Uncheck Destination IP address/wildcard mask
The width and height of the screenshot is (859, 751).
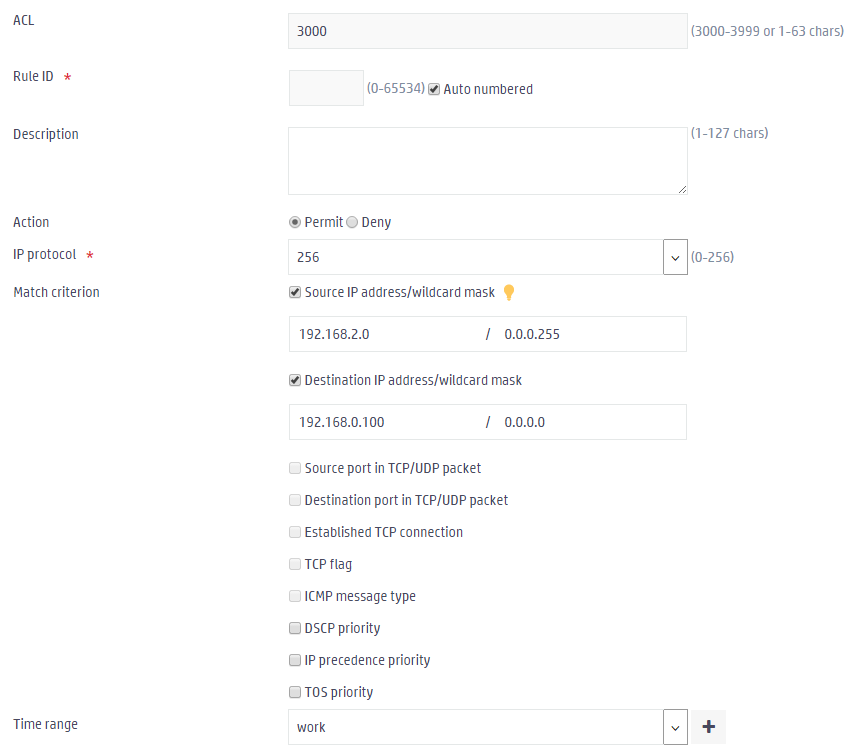[295, 380]
